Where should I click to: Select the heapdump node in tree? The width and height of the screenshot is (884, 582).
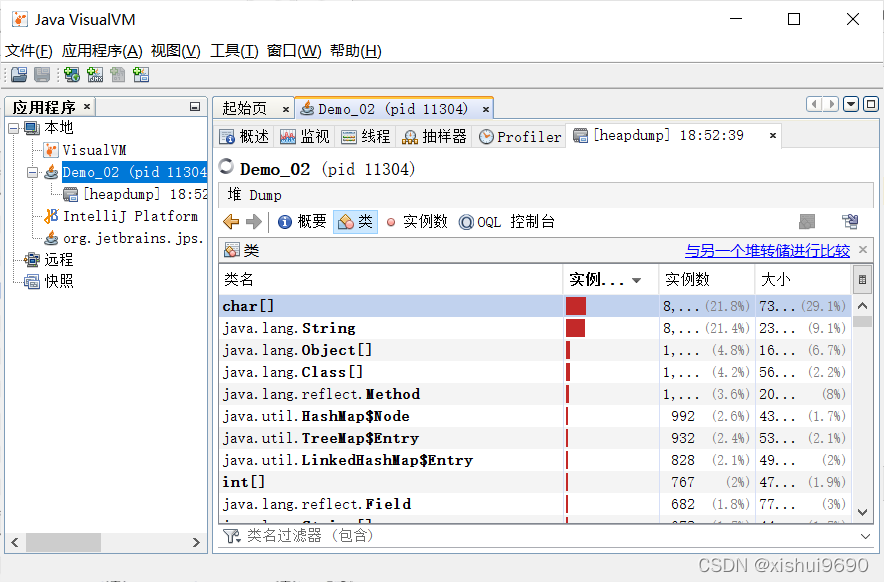(x=145, y=195)
